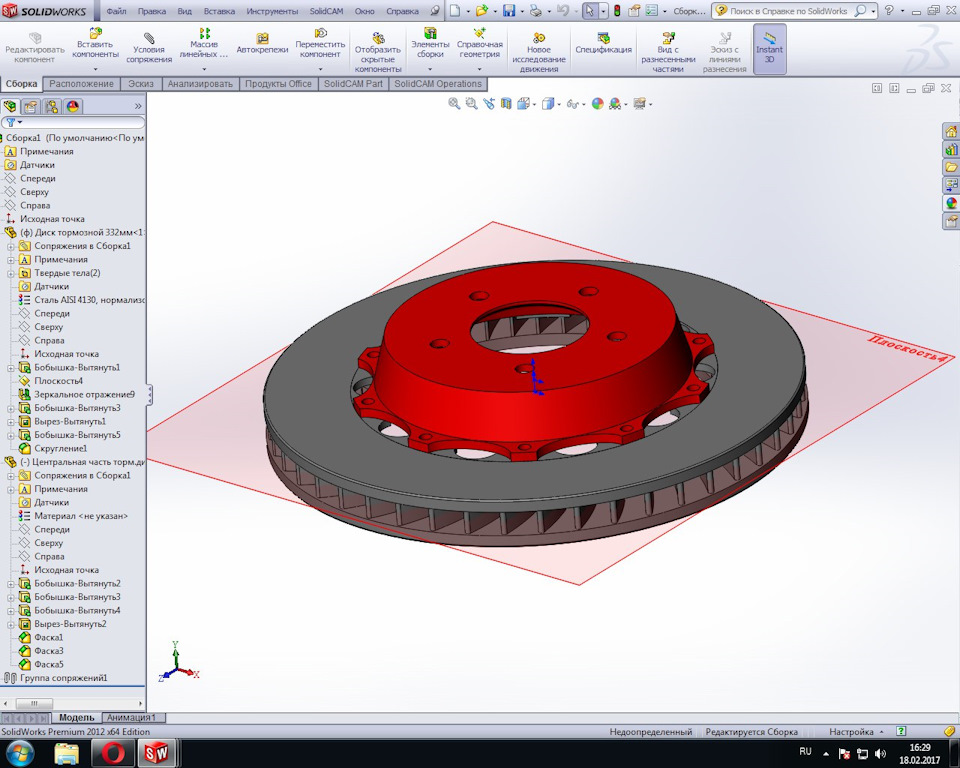Open the Specification (Спецификация) tool
Screen dimensions: 960x768
coord(603,37)
